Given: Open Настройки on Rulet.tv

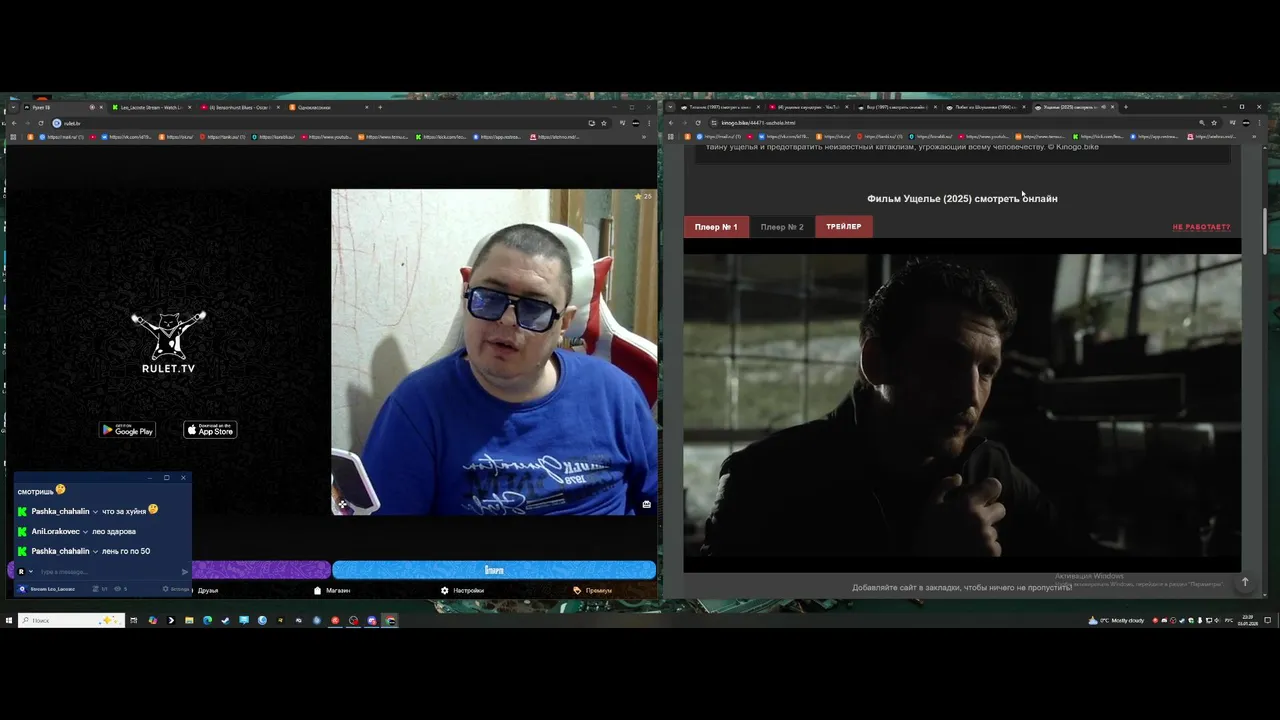Looking at the screenshot, I should tap(463, 590).
